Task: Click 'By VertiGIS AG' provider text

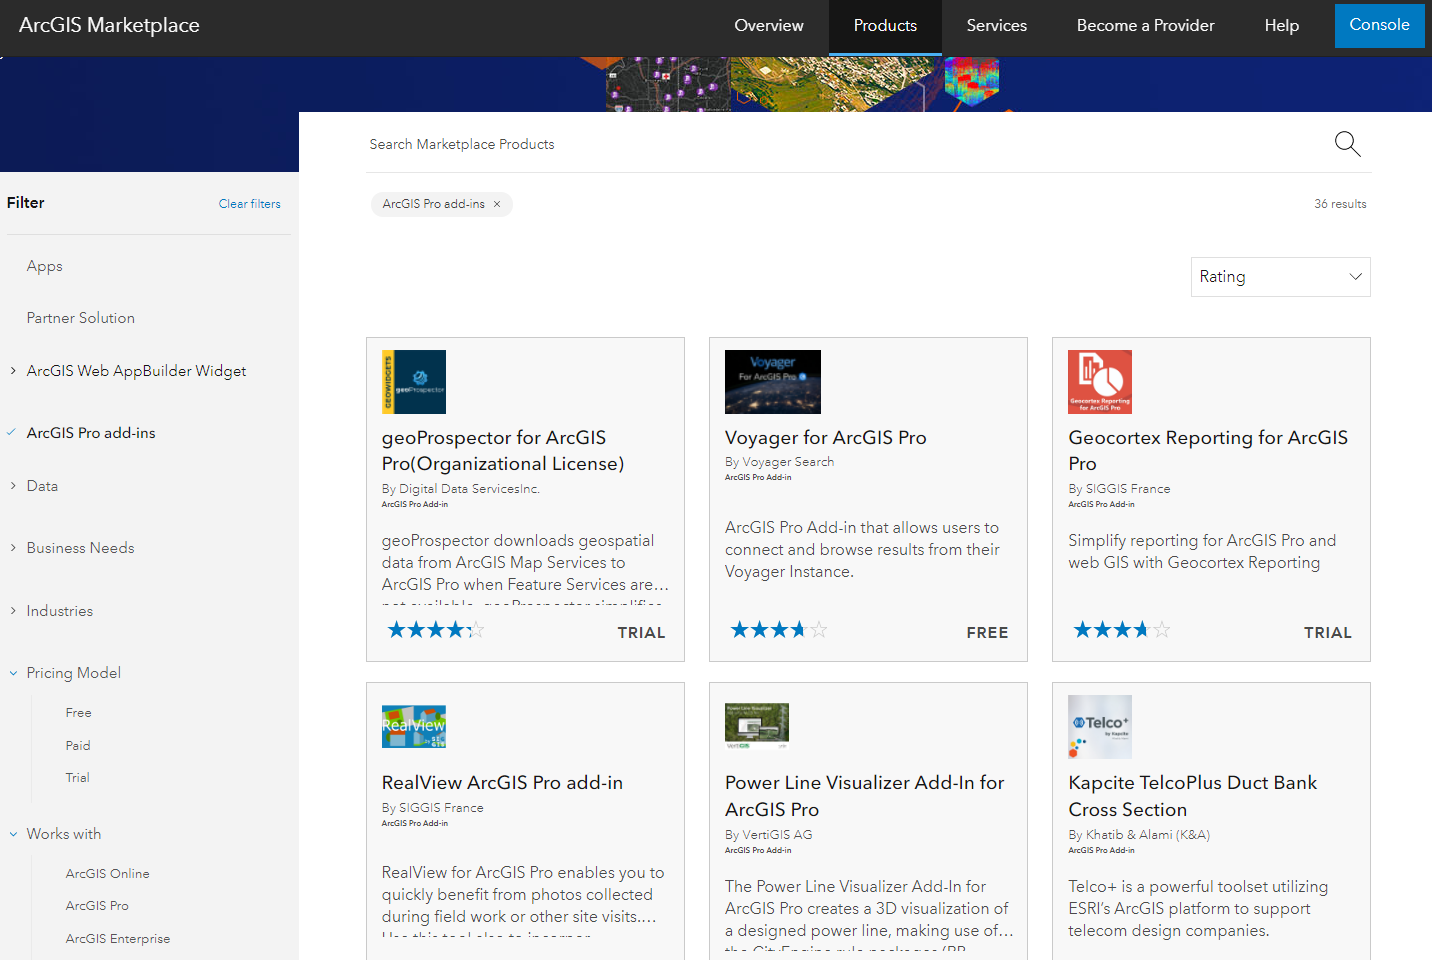Action: [x=769, y=835]
